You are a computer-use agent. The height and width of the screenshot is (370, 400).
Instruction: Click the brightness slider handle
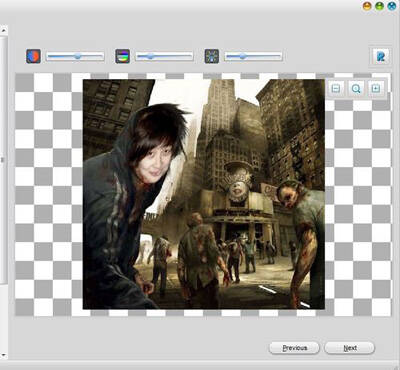click(x=243, y=56)
